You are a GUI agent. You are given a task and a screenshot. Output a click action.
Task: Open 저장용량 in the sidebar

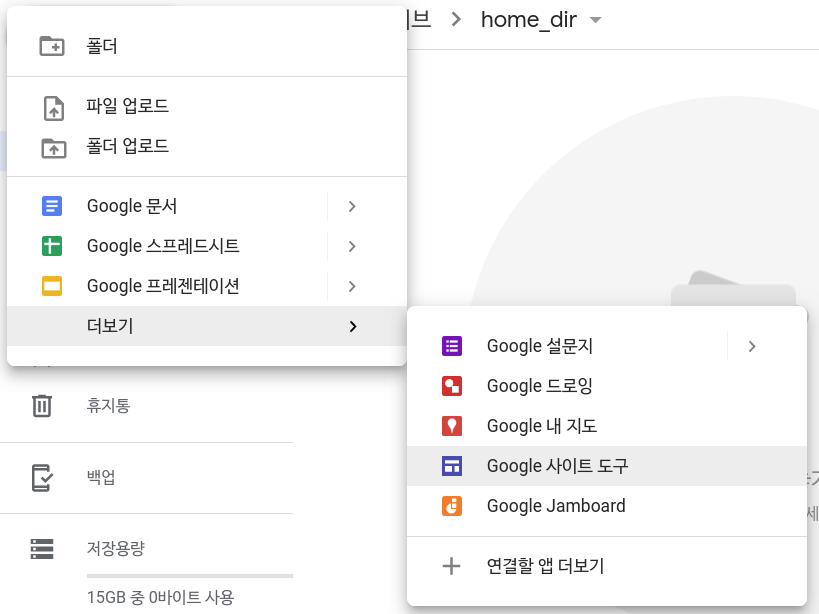(115, 548)
